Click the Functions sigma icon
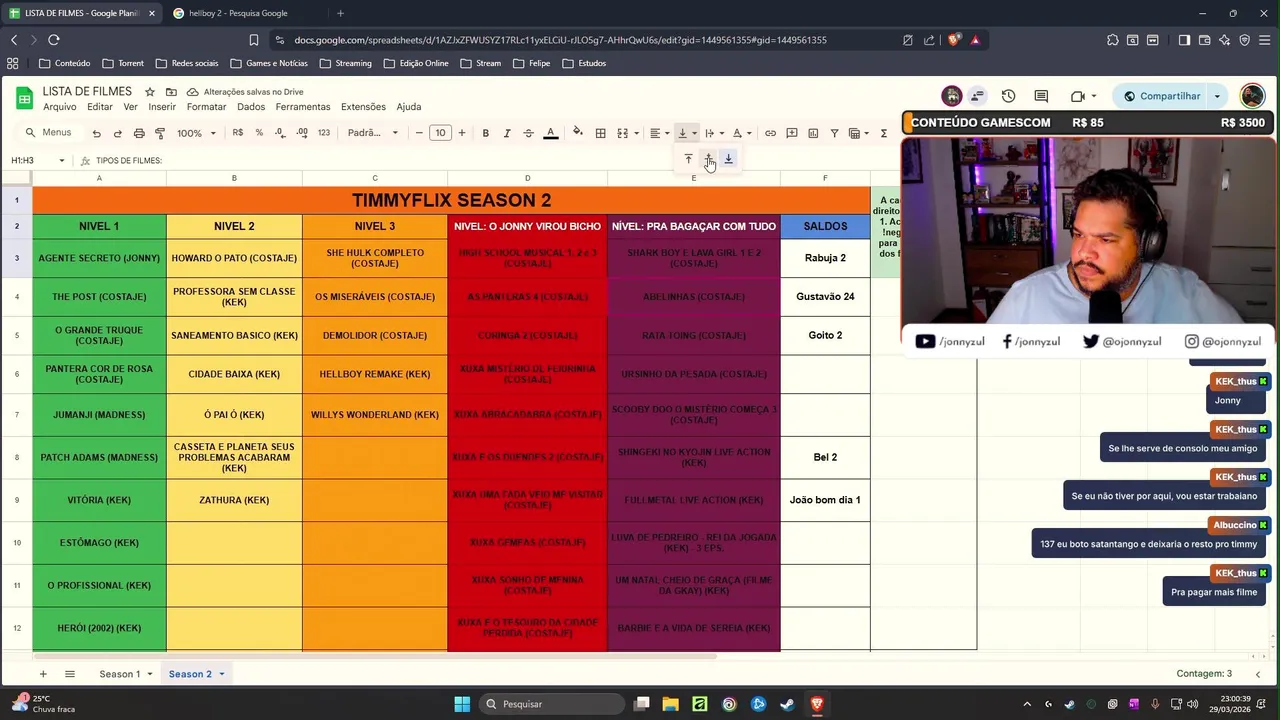Viewport: 1280px width, 720px height. click(883, 133)
